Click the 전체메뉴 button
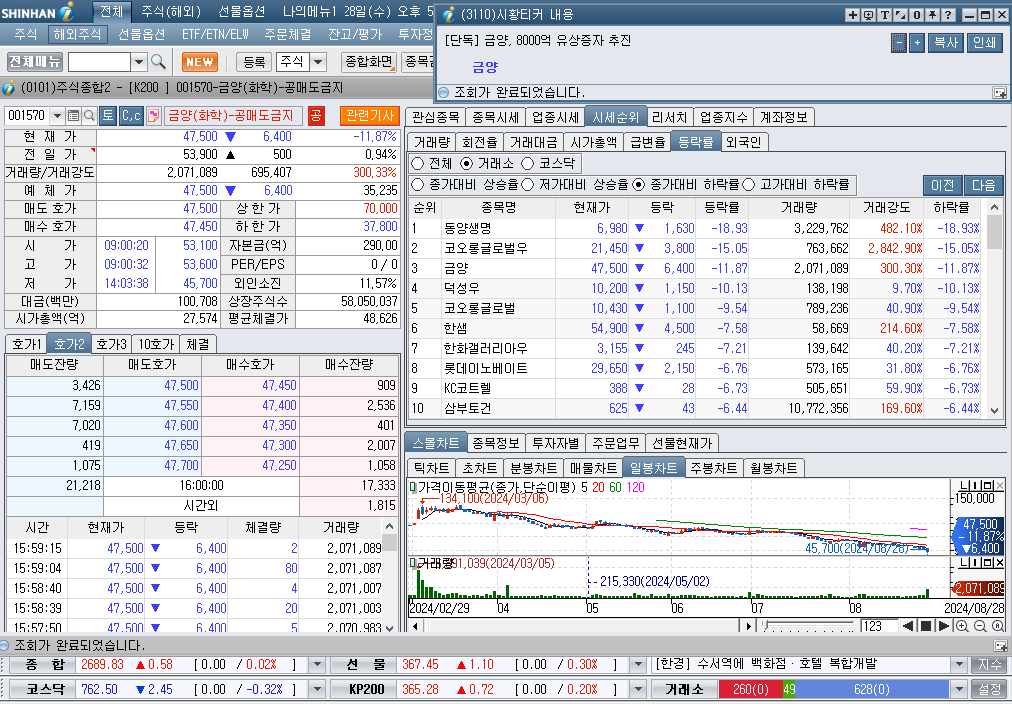1012x704 pixels. (x=35, y=62)
